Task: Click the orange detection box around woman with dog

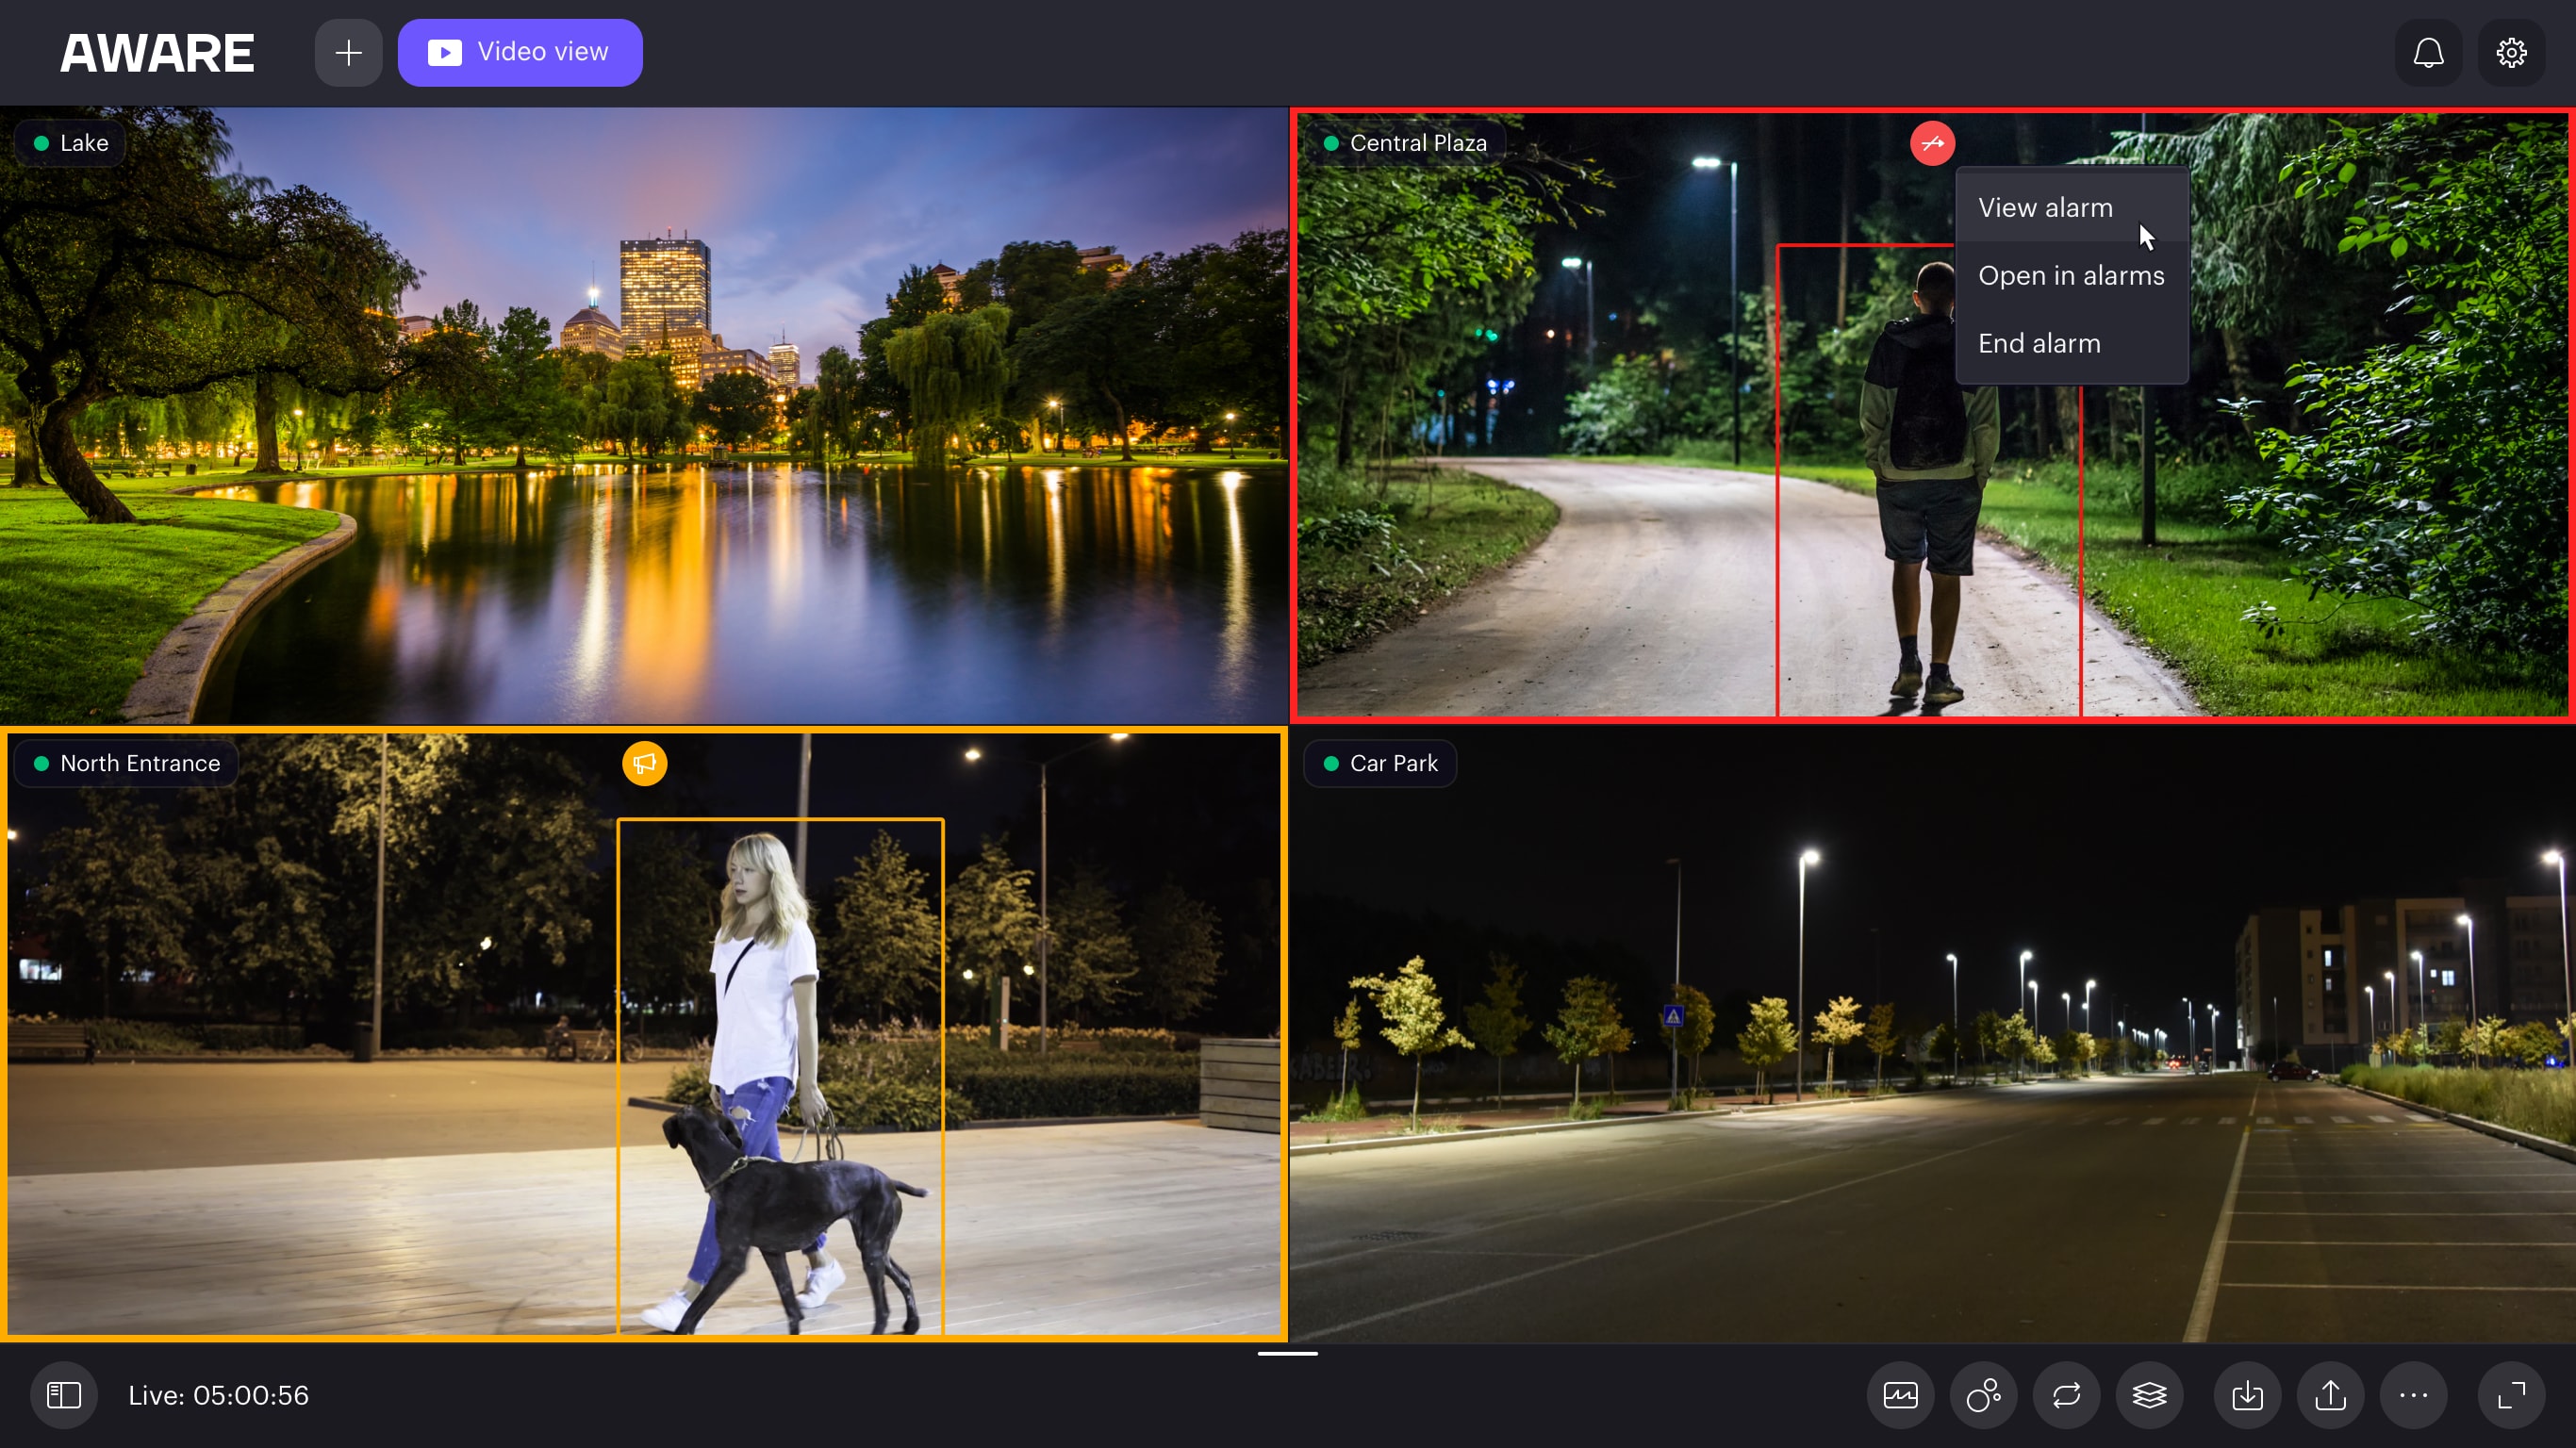Action: (x=780, y=1076)
